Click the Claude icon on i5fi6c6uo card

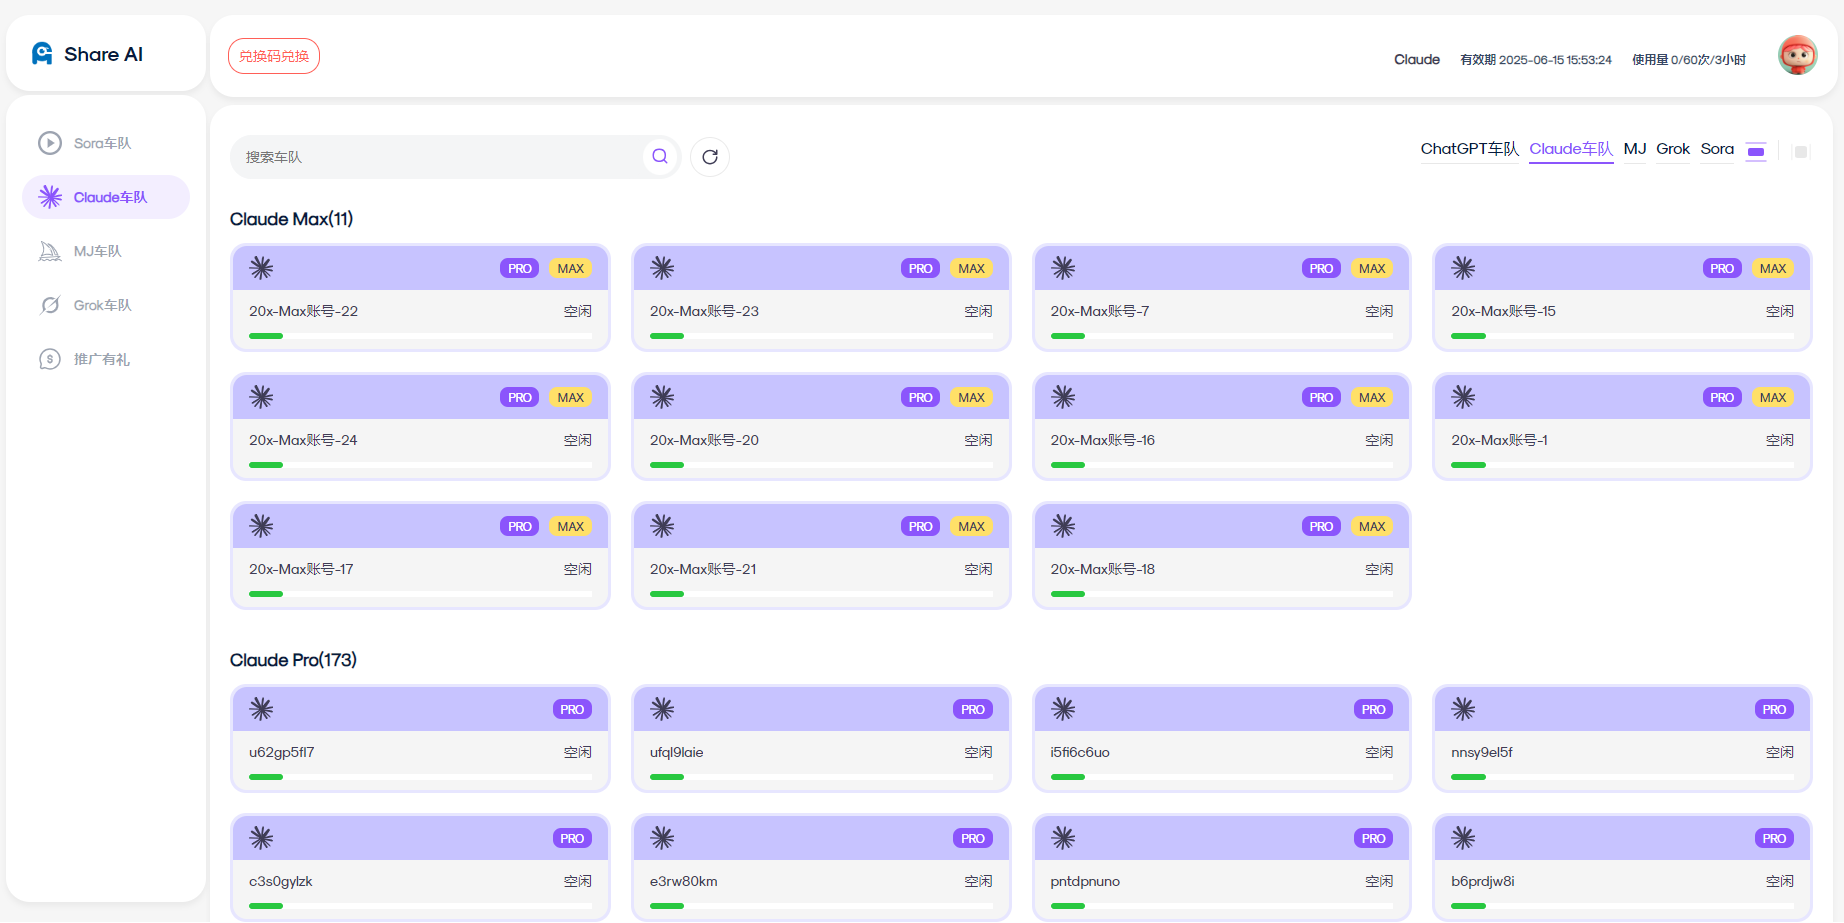[x=1063, y=709]
